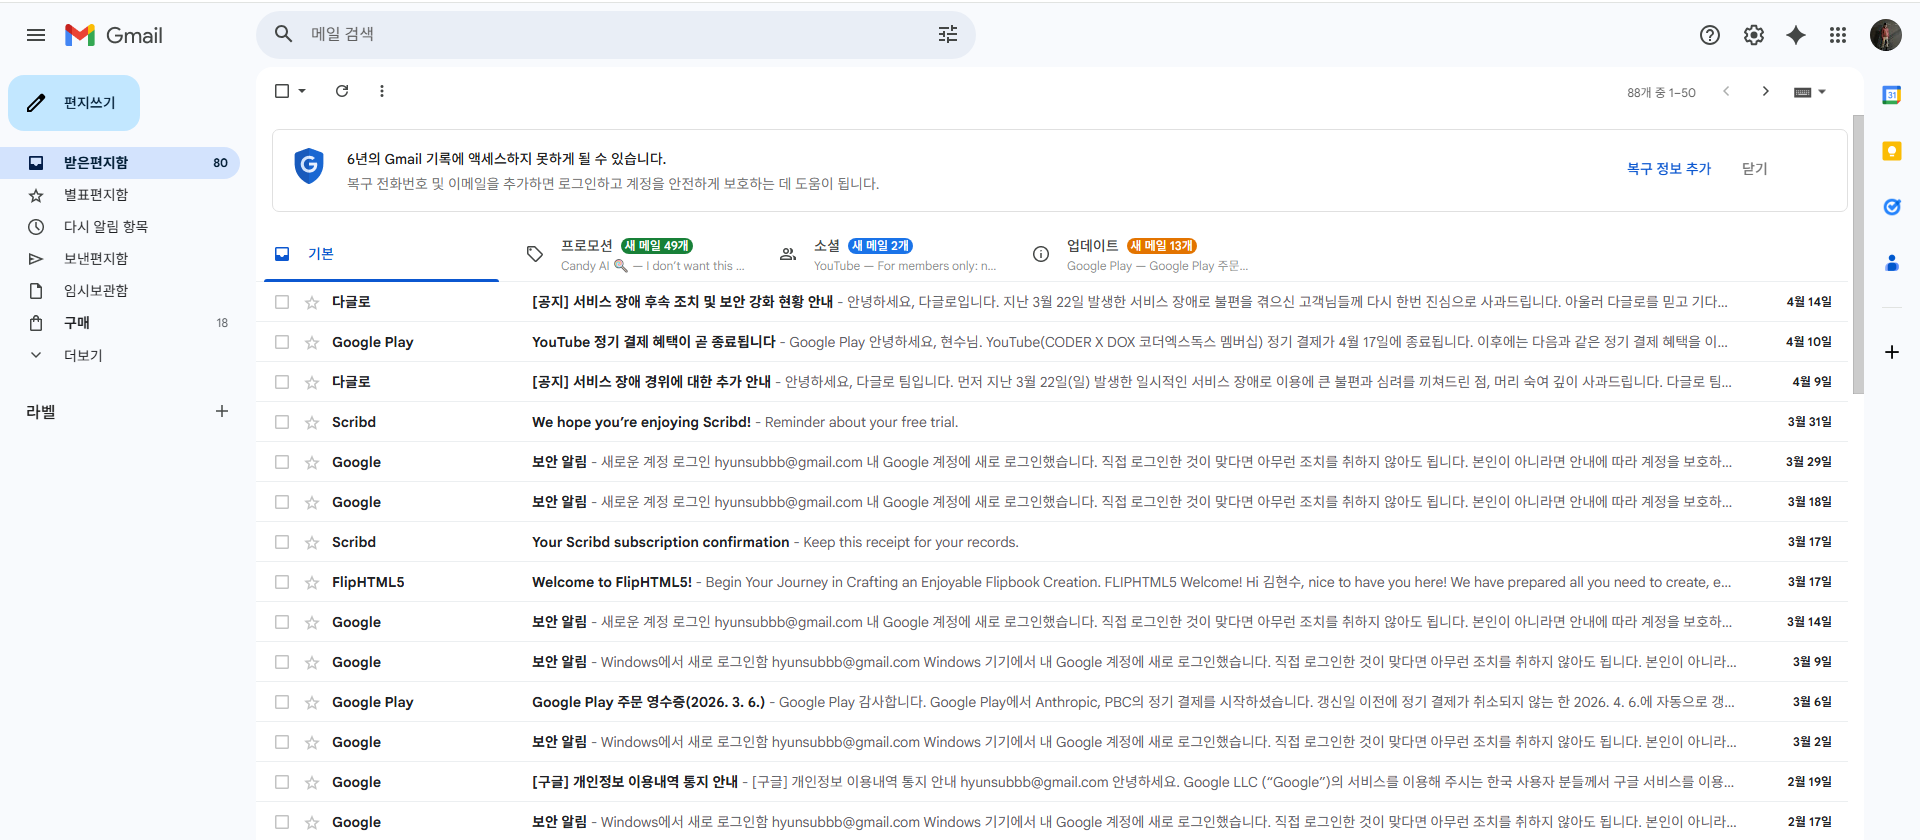Open the more options three-dot menu
This screenshot has height=840, width=1920.
point(382,91)
